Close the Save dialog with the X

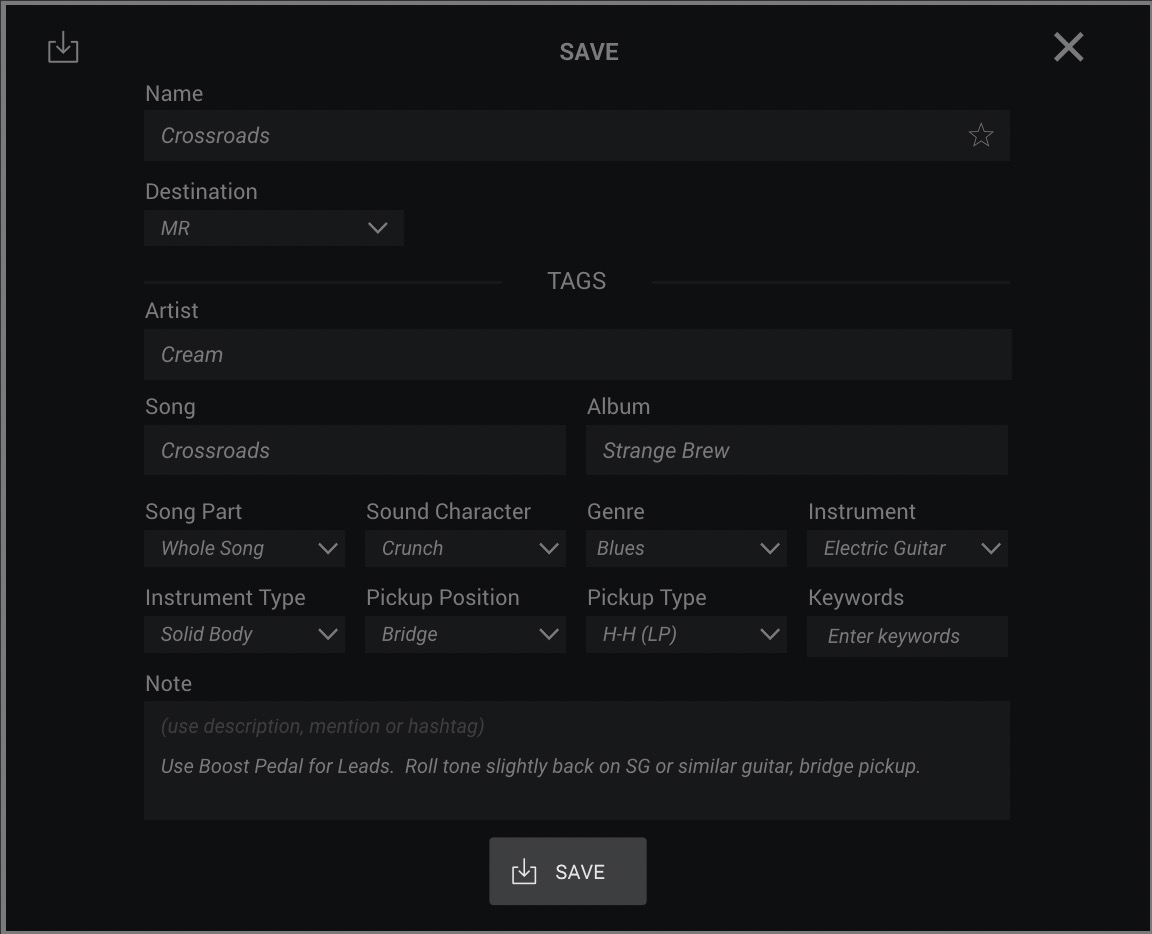click(1068, 47)
